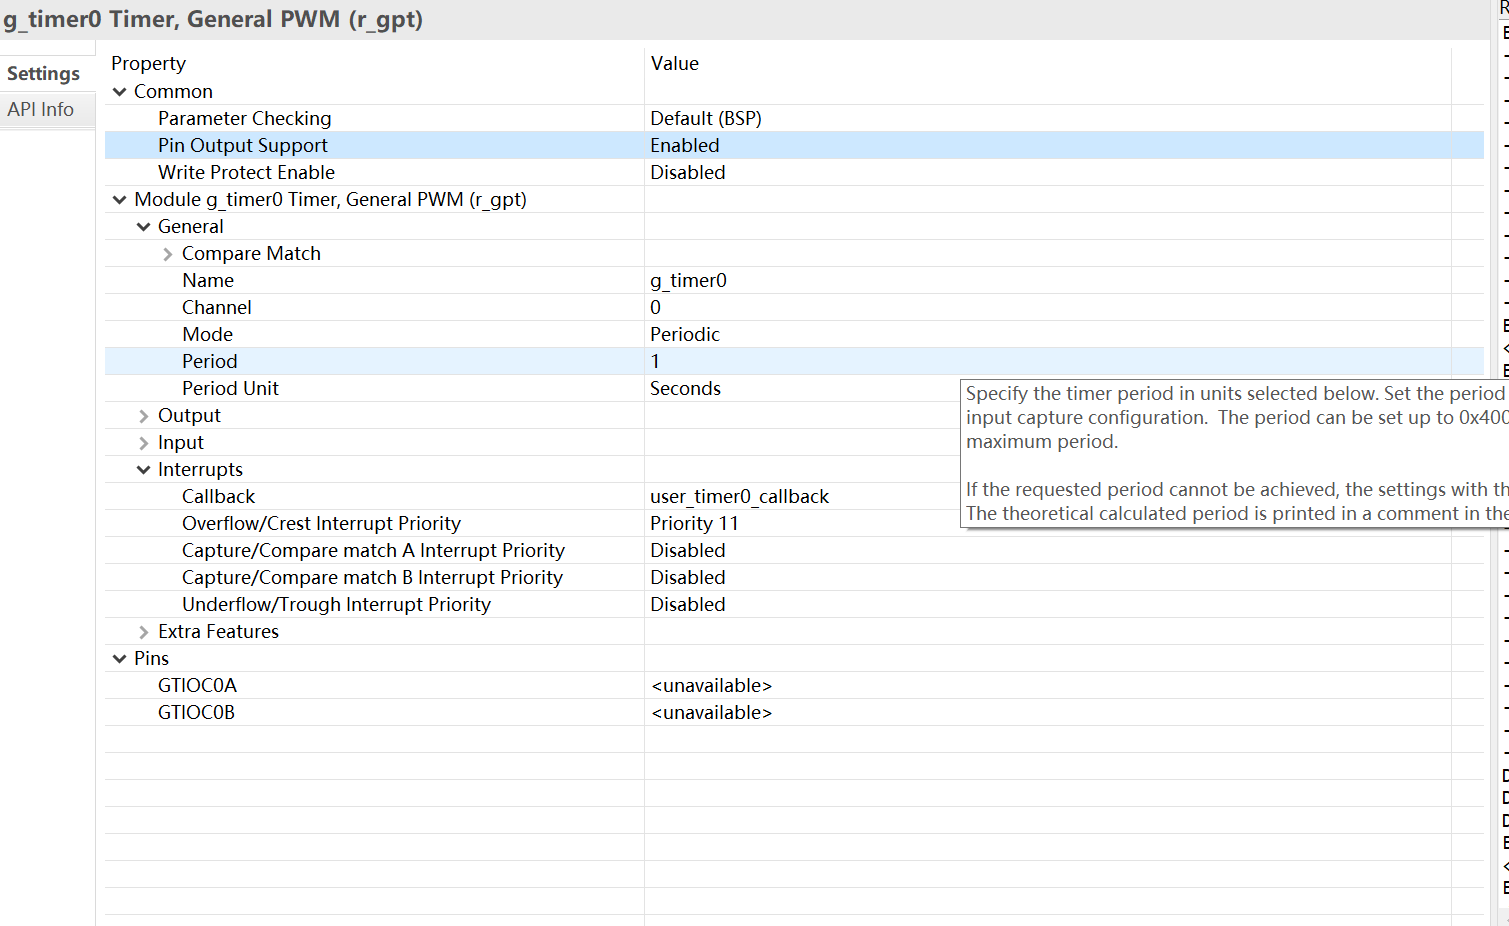
Task: Select the Channel property label
Action: 217,307
